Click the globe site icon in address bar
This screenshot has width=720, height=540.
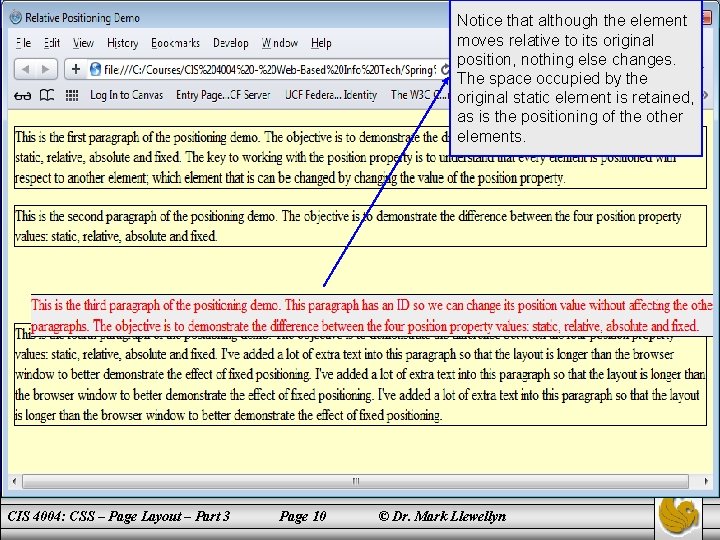pyautogui.click(x=95, y=69)
